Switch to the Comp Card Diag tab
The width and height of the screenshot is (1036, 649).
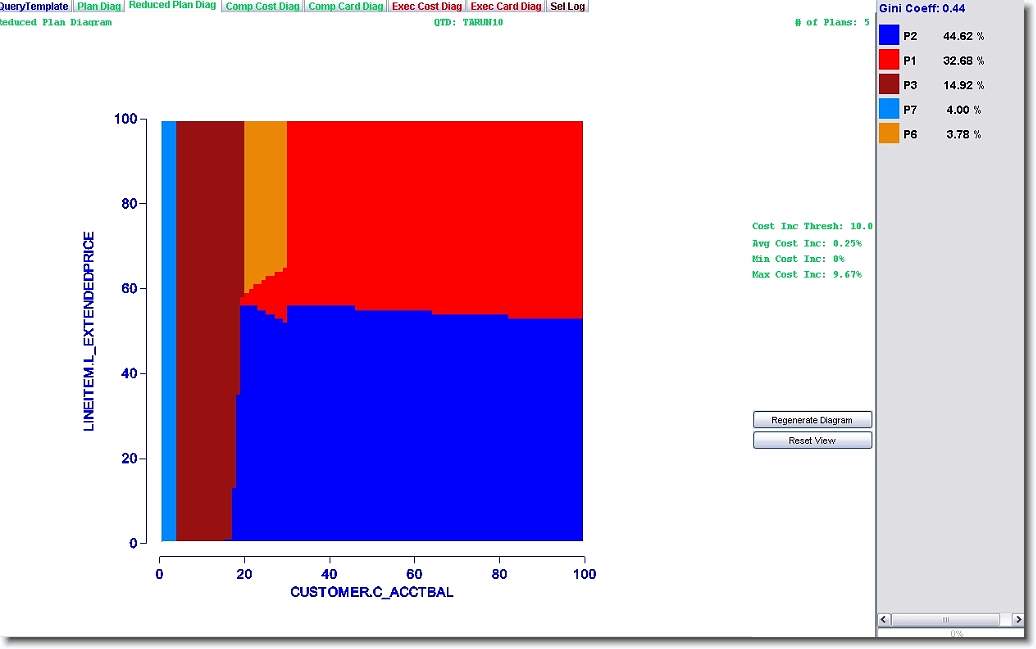(x=345, y=6)
